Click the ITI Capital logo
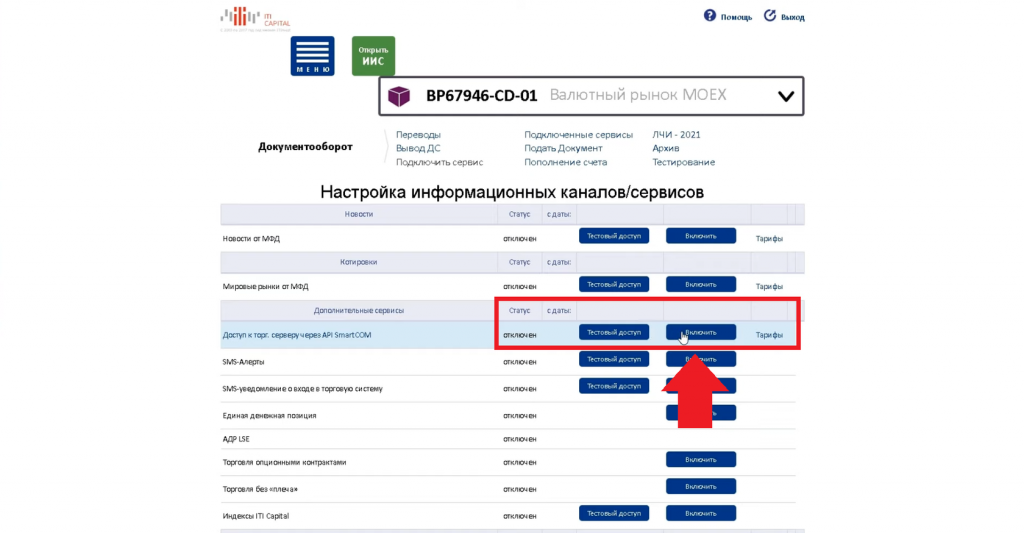 coord(255,18)
